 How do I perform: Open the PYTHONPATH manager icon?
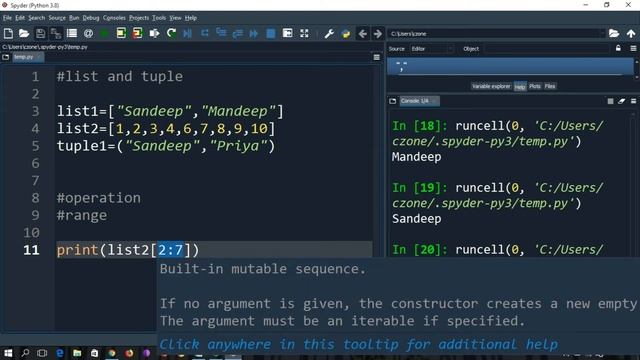346,33
